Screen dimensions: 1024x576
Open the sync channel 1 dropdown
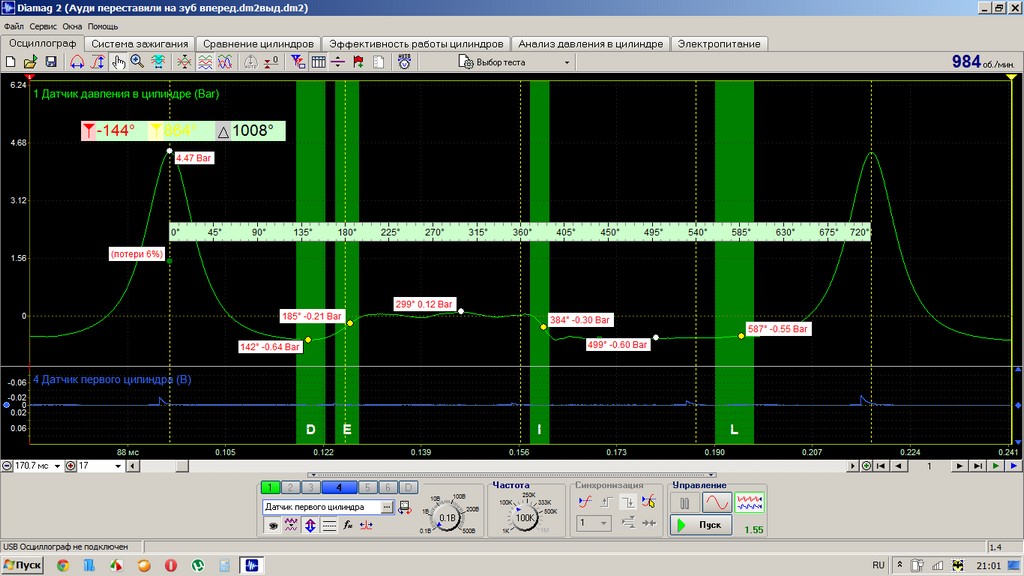click(x=594, y=523)
